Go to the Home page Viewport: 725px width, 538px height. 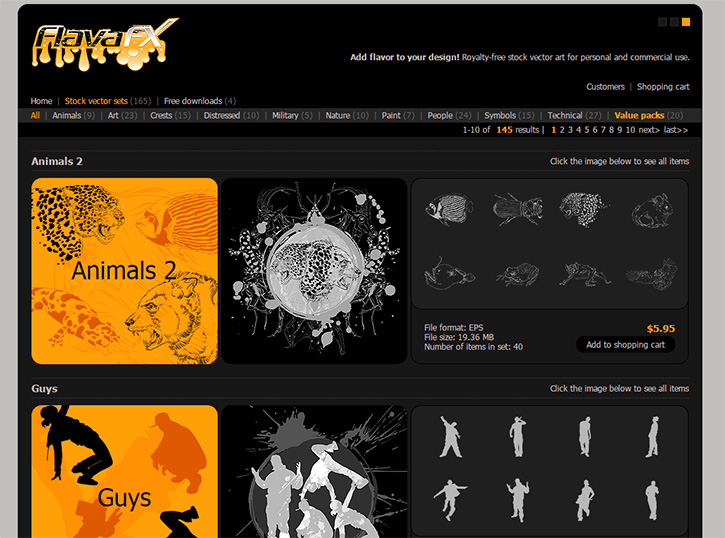coord(41,101)
